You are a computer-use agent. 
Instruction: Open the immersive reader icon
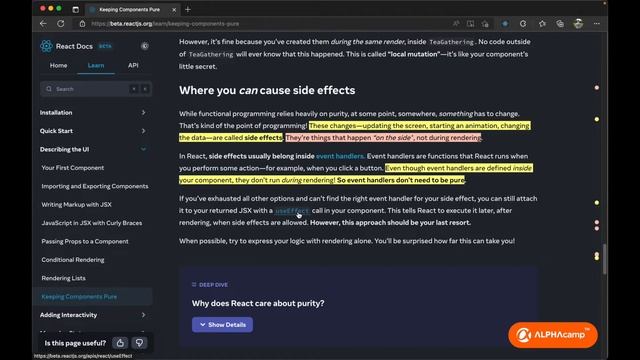tap(470, 24)
